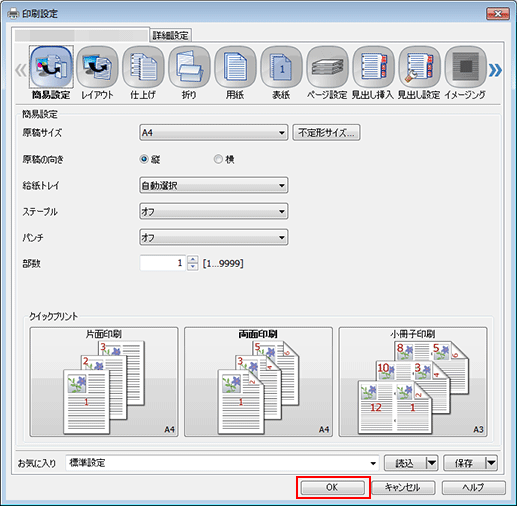
Task: Open the ページ設定 (Page settings) icon
Action: tap(327, 67)
